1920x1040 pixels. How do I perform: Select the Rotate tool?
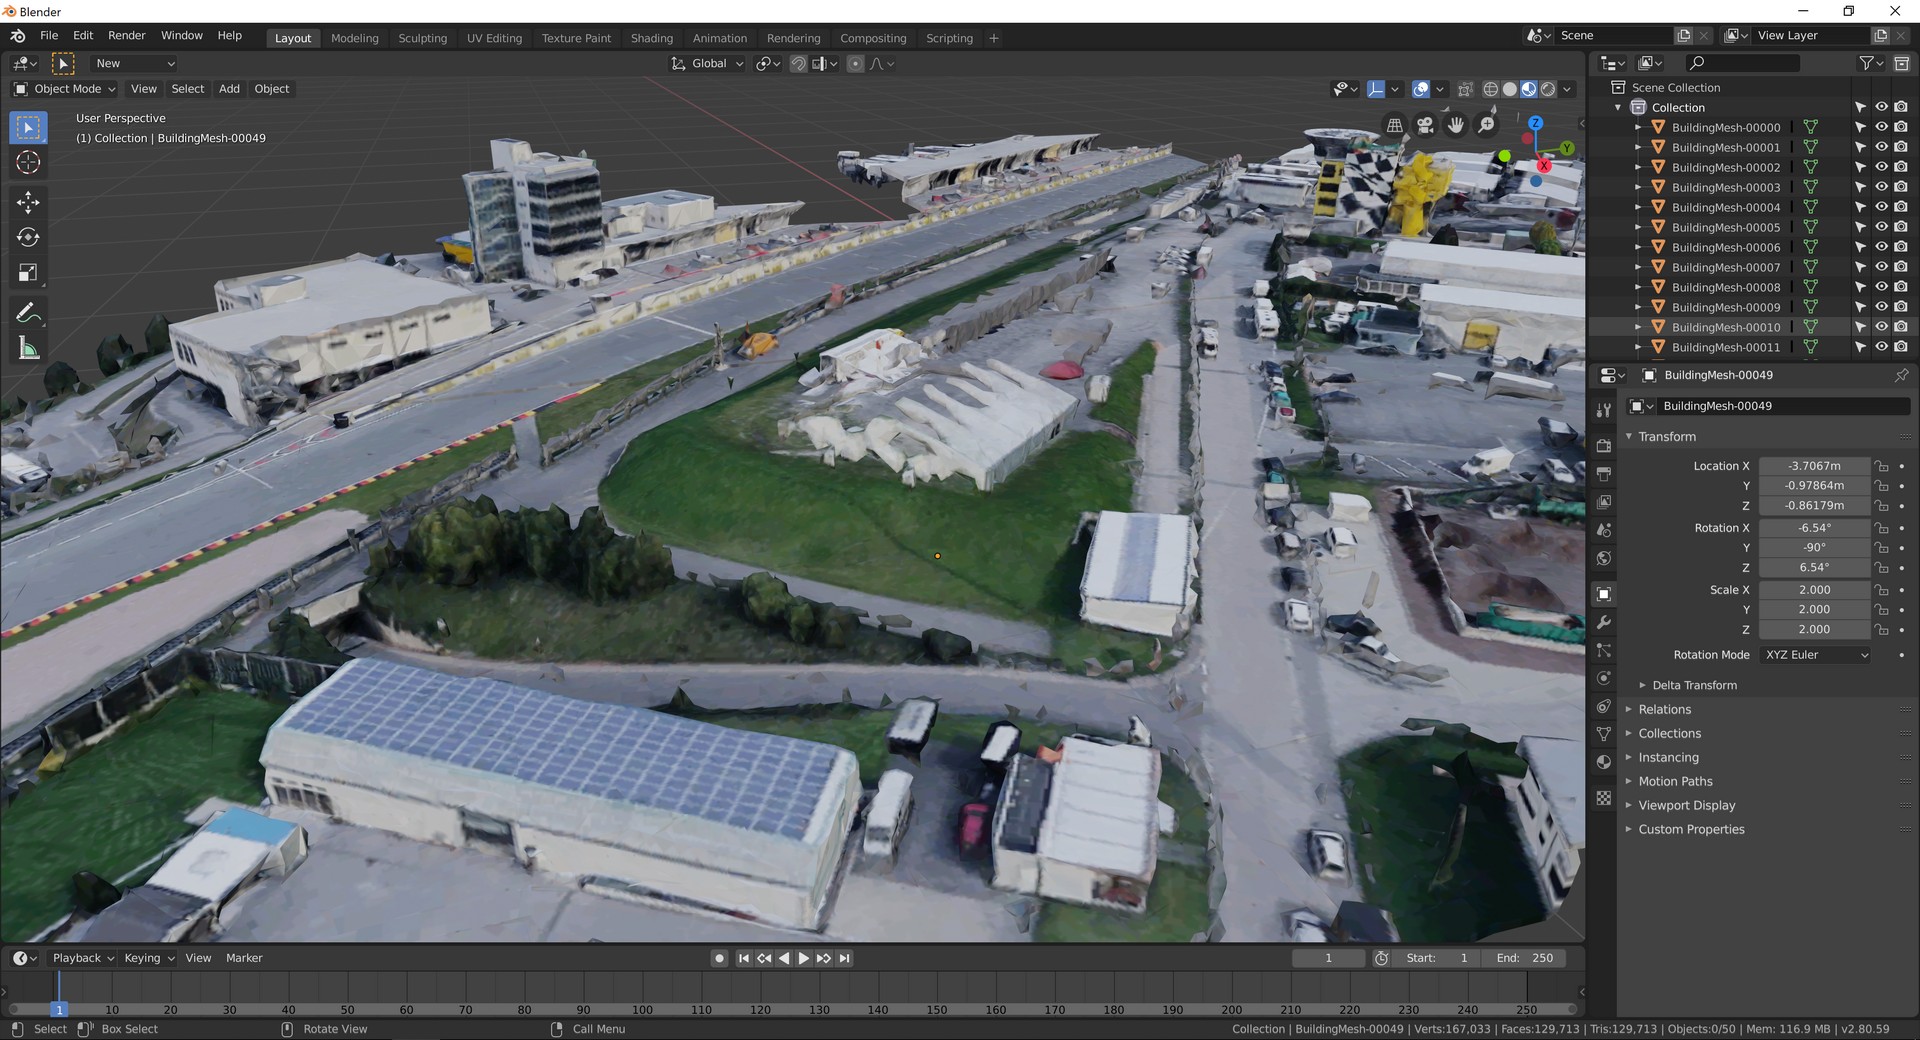pyautogui.click(x=28, y=238)
